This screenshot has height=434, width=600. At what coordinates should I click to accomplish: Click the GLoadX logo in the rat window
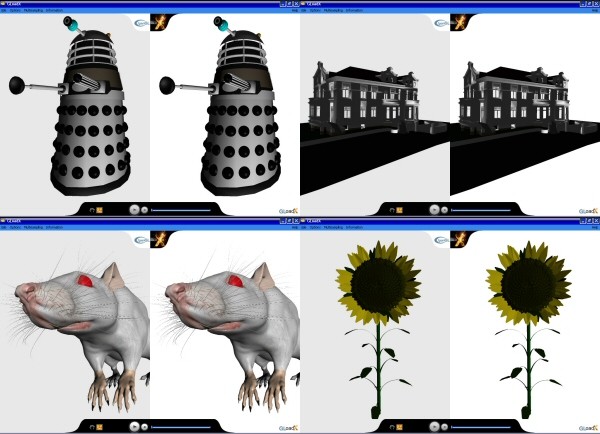pos(285,427)
